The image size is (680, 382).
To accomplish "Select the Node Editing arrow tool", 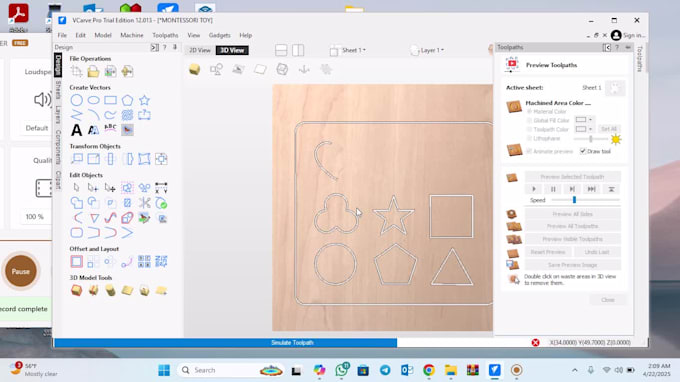I will pos(93,188).
